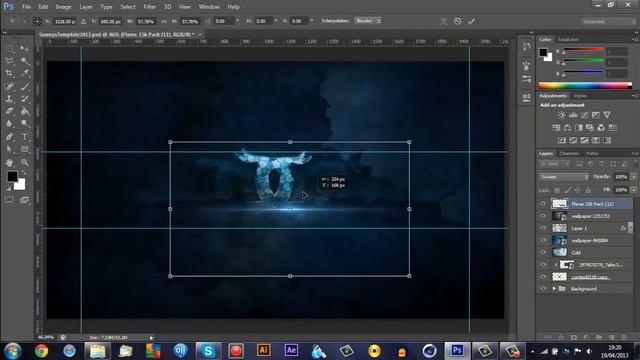Open the Interpolation dropdown
The width and height of the screenshot is (640, 360).
tap(368, 21)
